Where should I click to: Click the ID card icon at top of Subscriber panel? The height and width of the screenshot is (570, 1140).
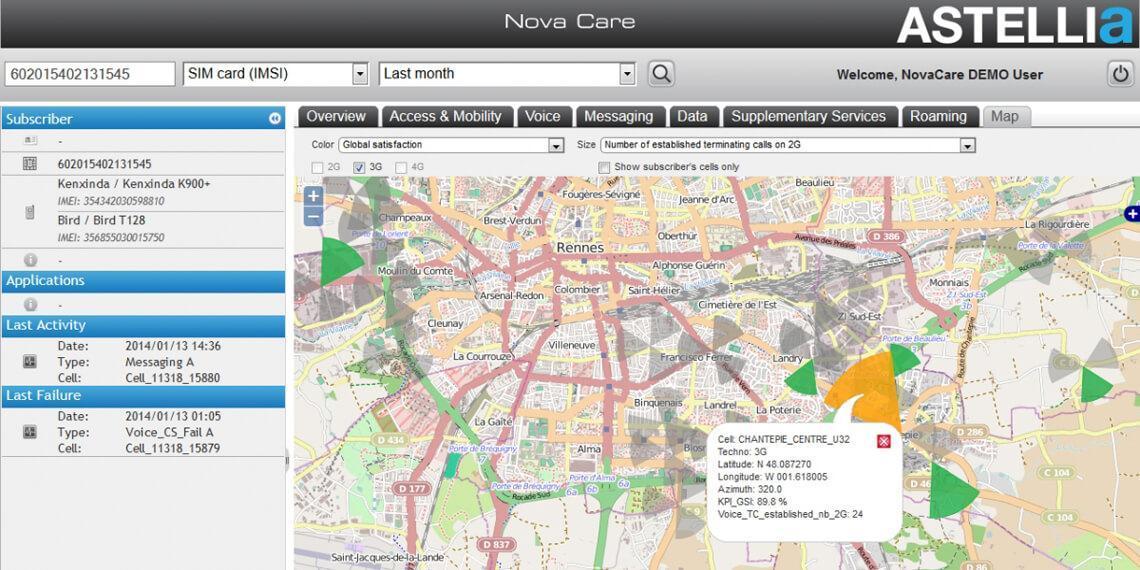coord(30,140)
